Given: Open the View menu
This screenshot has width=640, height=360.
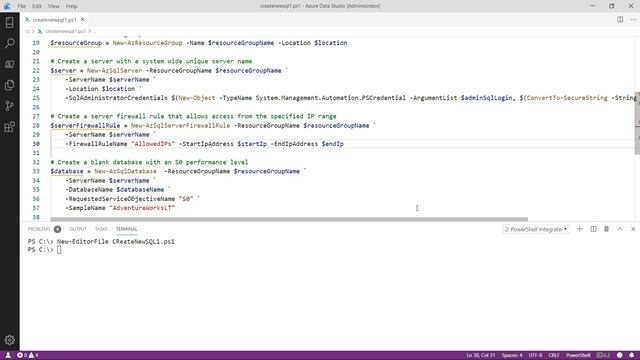Looking at the screenshot, I should pyautogui.click(x=53, y=6).
